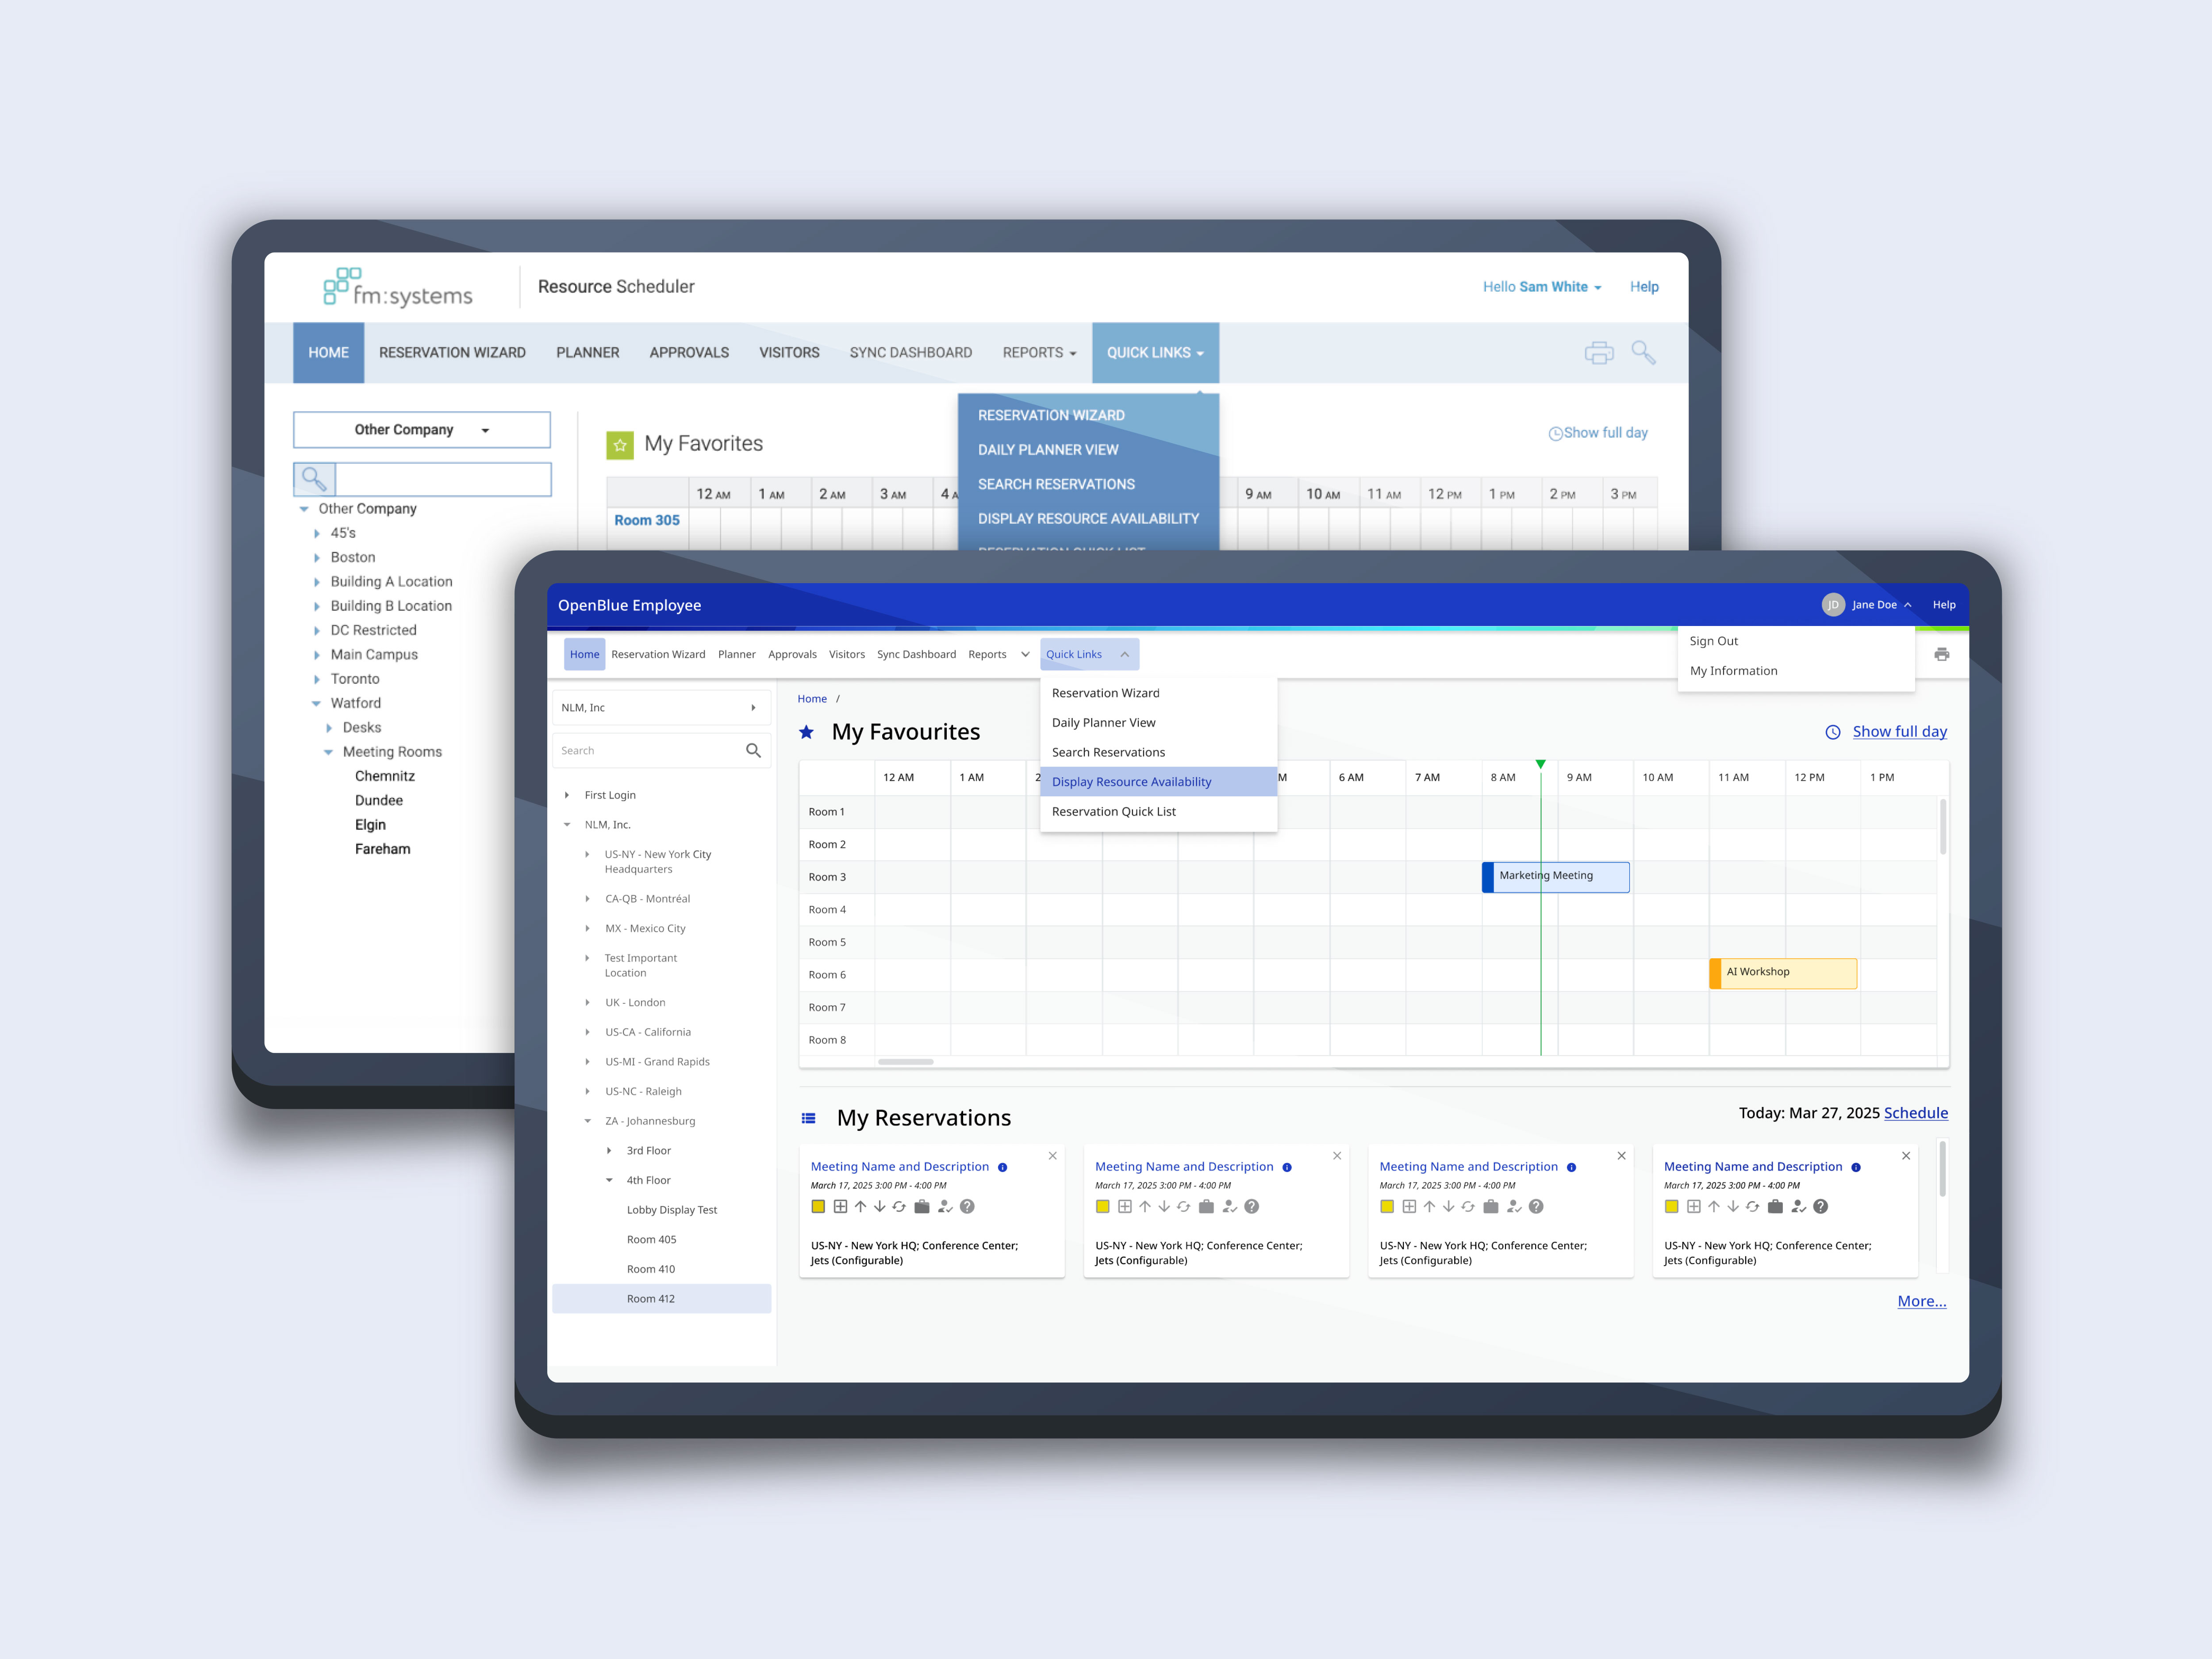The image size is (2212, 1659).
Task: Click the More... link below reservations
Action: [1921, 1301]
